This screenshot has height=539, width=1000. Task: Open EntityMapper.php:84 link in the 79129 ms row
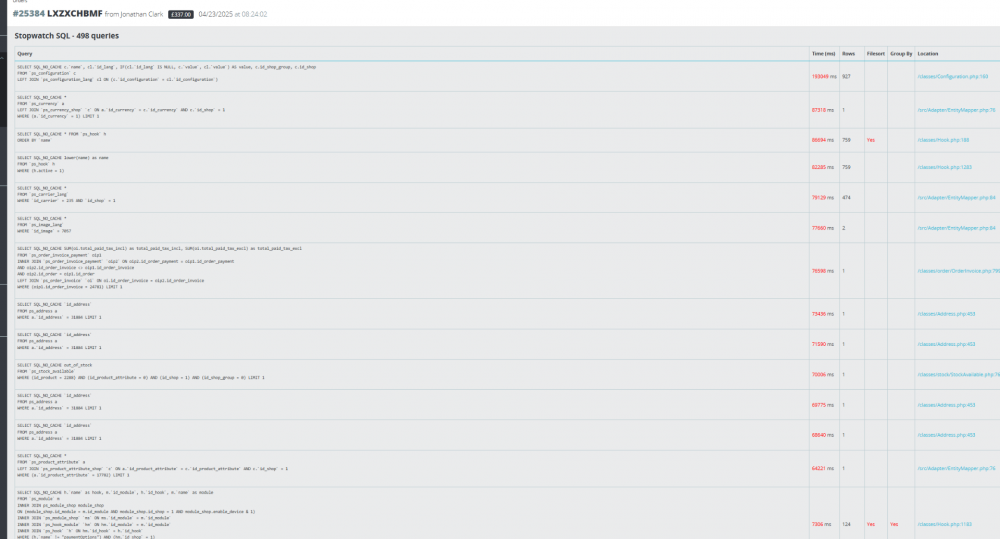956,198
